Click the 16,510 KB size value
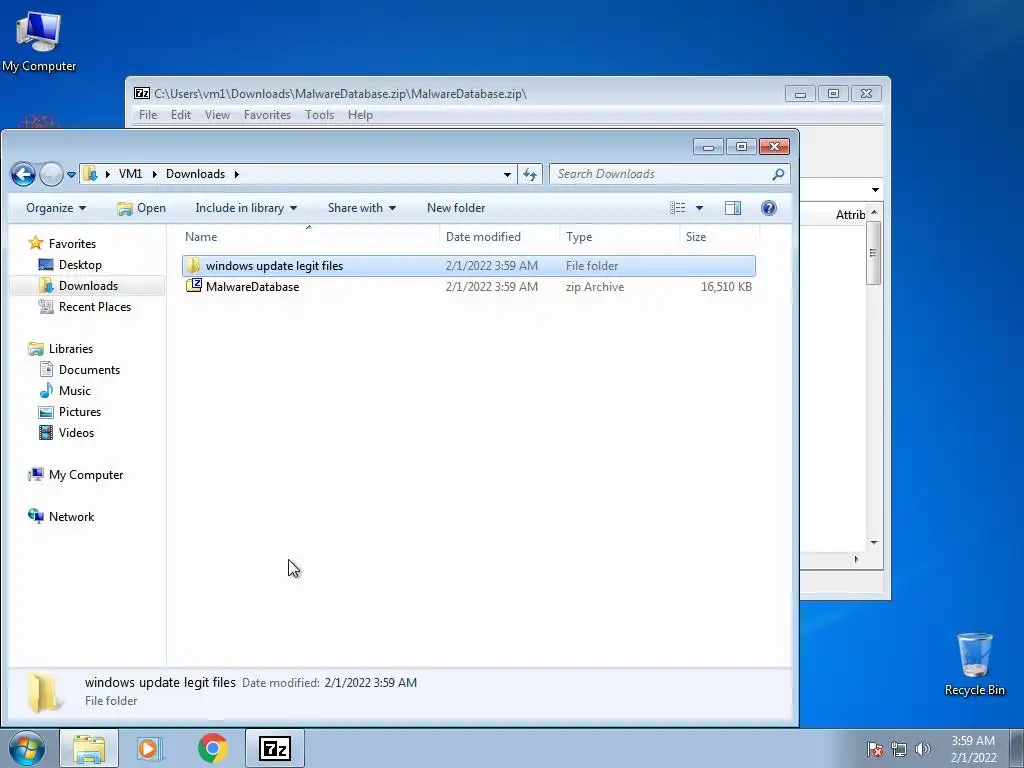This screenshot has width=1024, height=768. point(726,287)
